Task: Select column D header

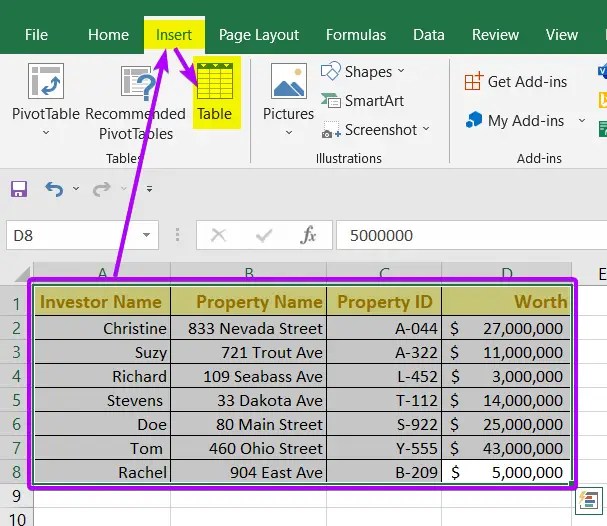Action: (506, 272)
